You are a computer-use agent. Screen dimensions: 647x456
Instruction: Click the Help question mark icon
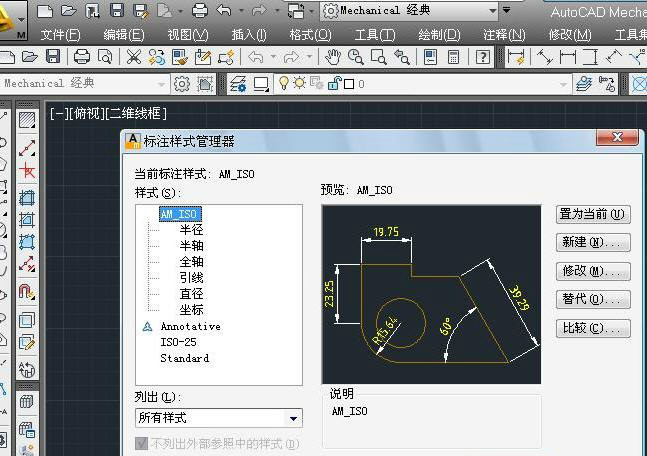point(482,57)
